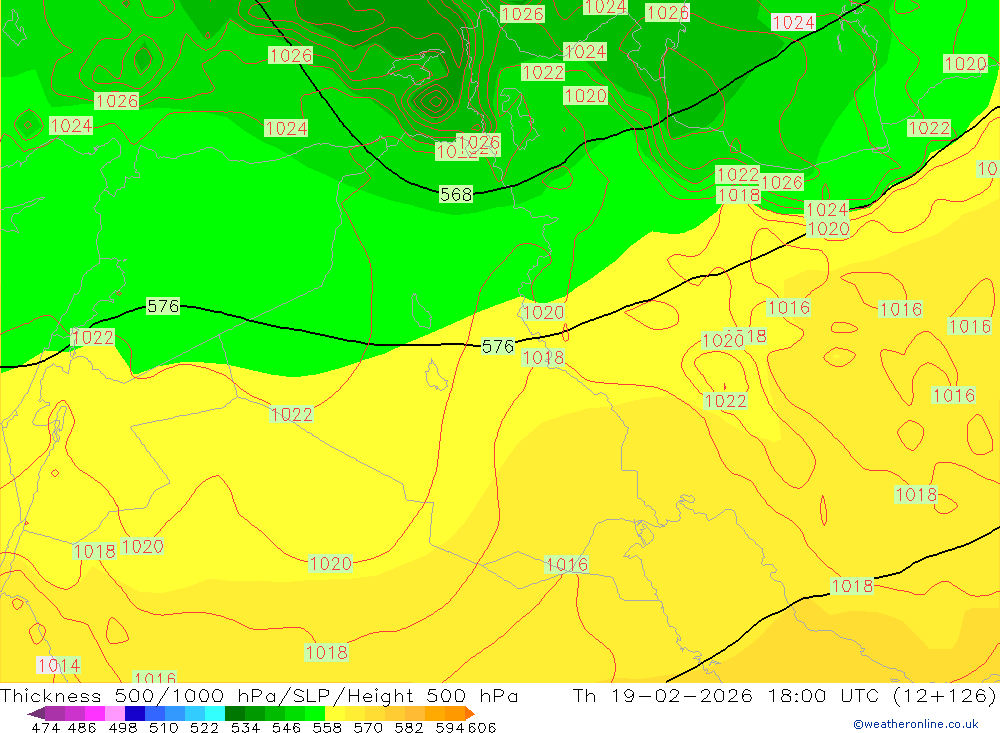1000x733 pixels.
Task: Click the purple left arrow on the legend
Action: (x=36, y=713)
